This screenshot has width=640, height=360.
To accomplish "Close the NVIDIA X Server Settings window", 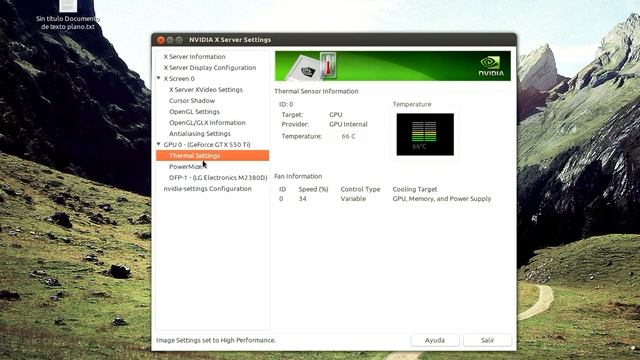I will (160, 40).
